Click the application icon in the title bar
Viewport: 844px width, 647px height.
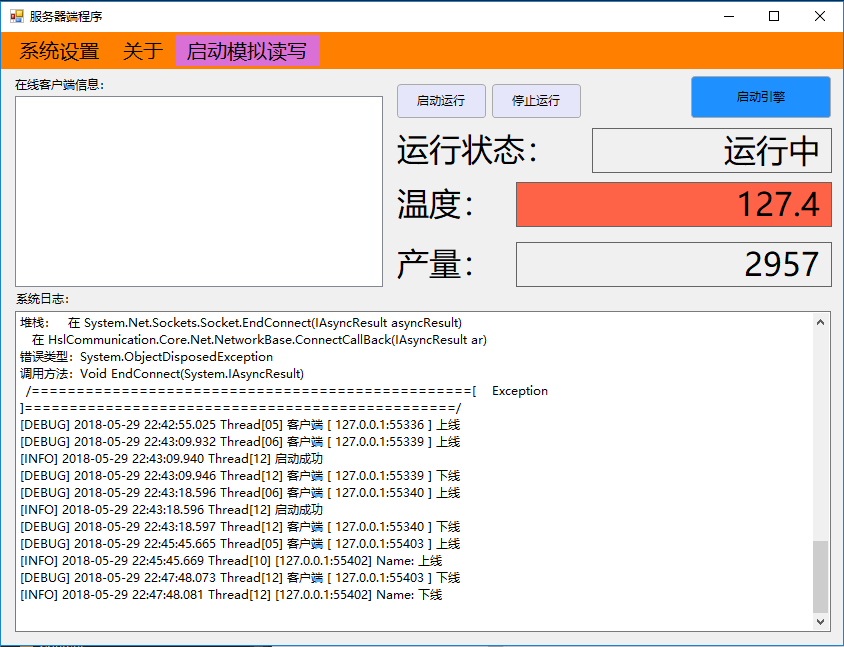[x=17, y=16]
